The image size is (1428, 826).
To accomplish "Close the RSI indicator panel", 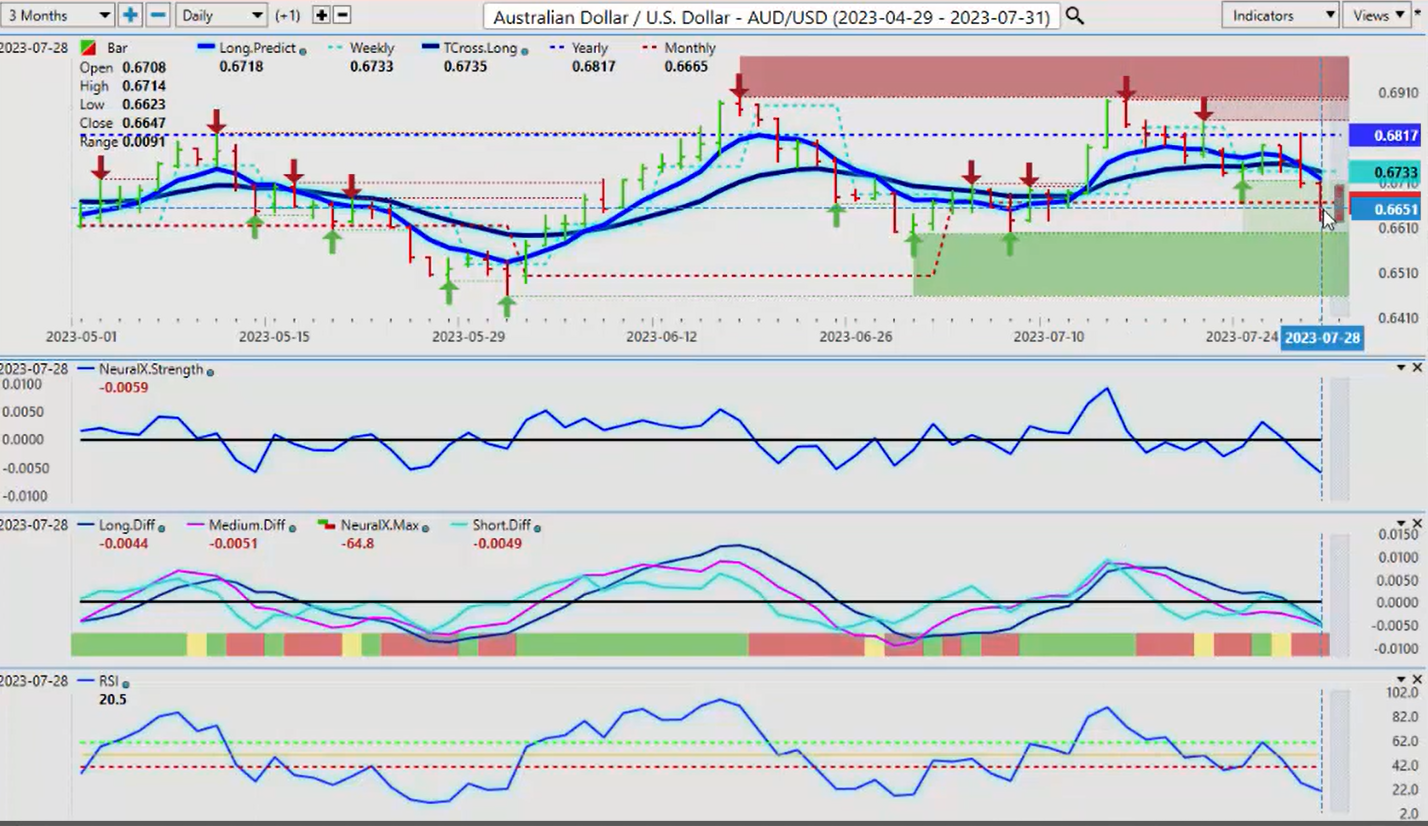I will tap(1416, 679).
